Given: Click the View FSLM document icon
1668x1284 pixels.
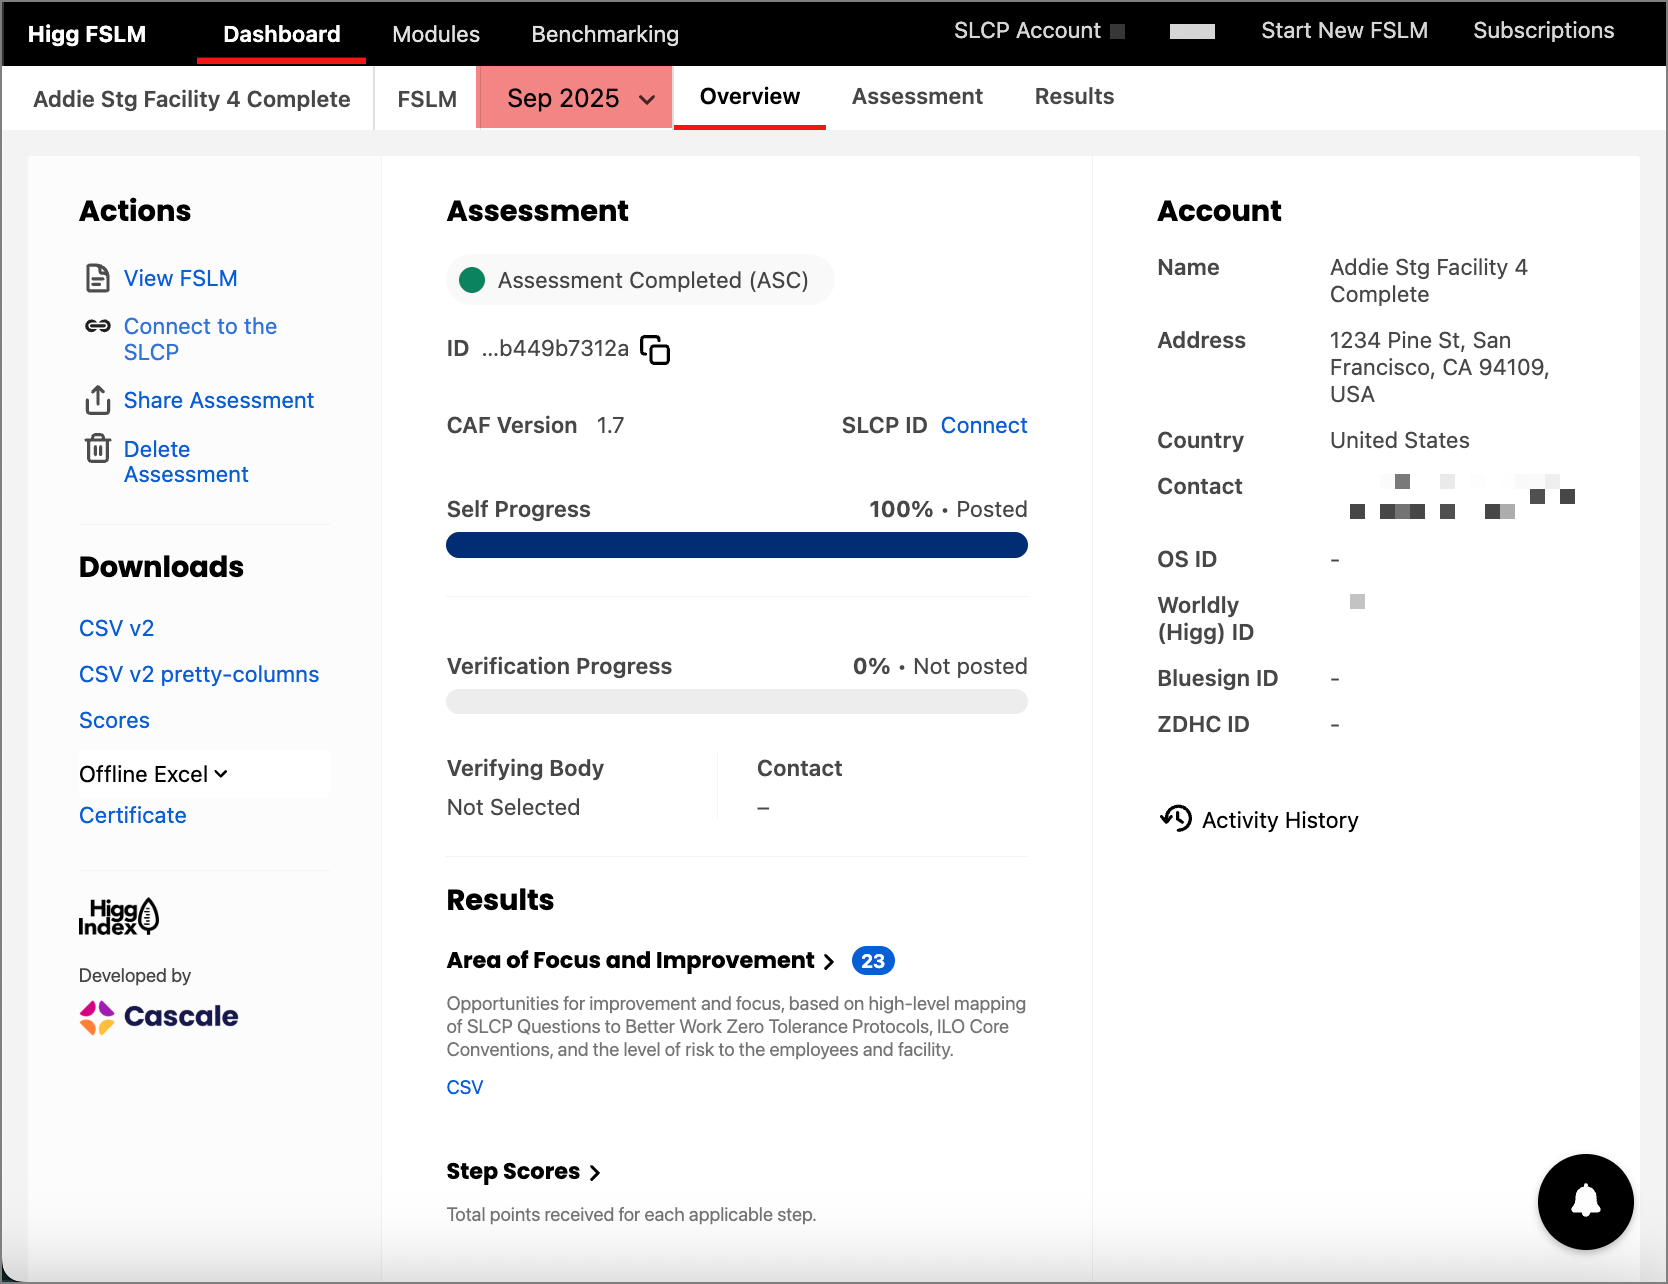Looking at the screenshot, I should click(x=97, y=278).
